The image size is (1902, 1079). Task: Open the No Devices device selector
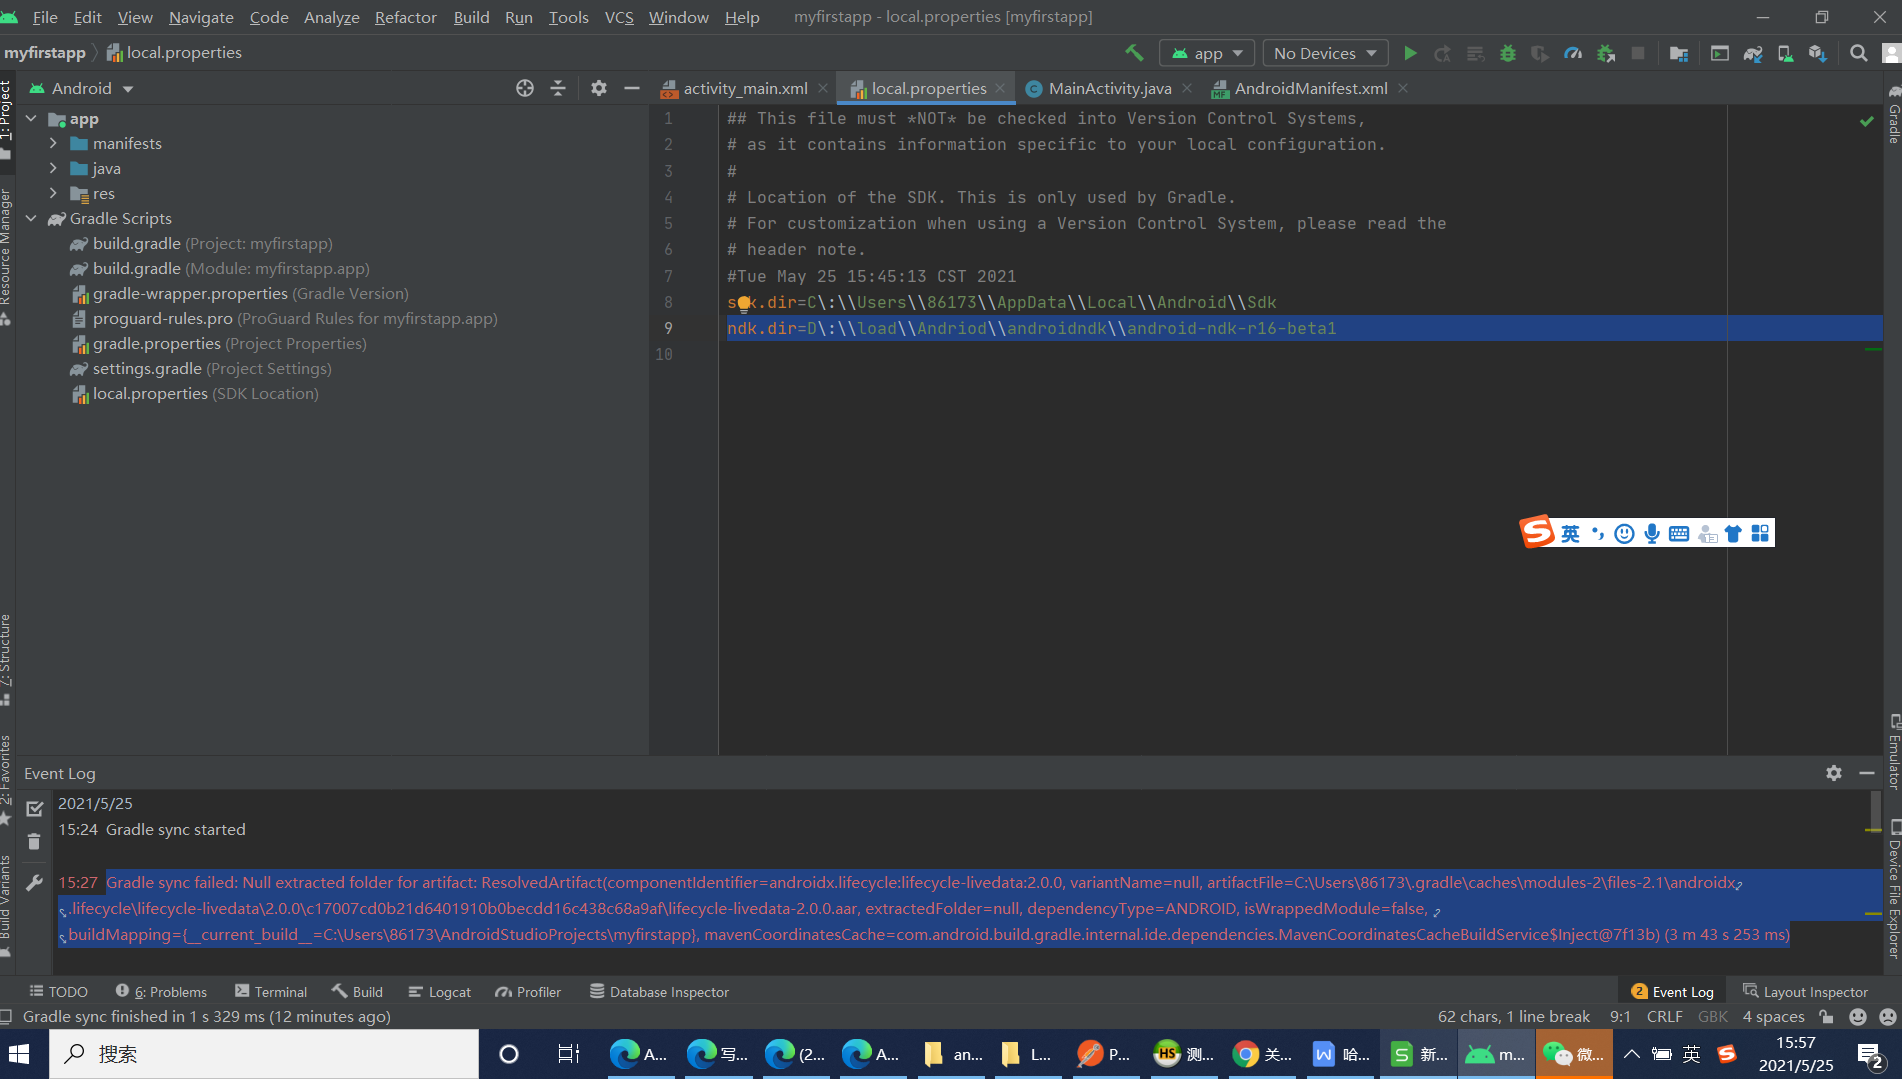tap(1324, 52)
